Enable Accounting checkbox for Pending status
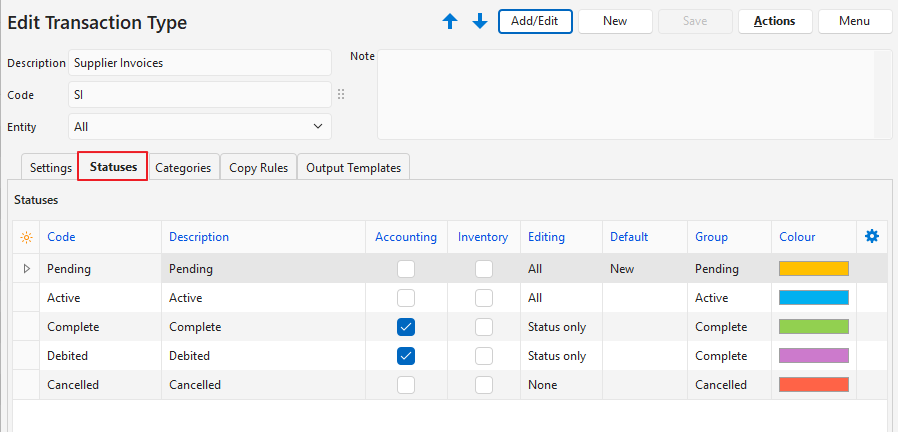Screen dimensions: 898x432 (x=406, y=268)
